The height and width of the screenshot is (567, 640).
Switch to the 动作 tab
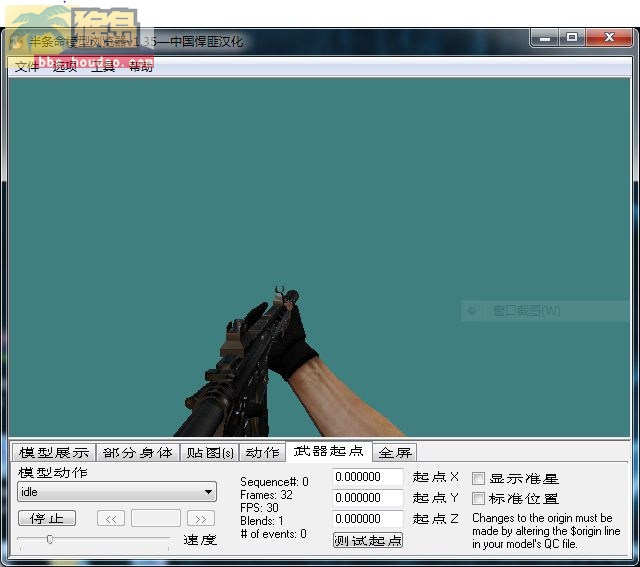tap(262, 452)
